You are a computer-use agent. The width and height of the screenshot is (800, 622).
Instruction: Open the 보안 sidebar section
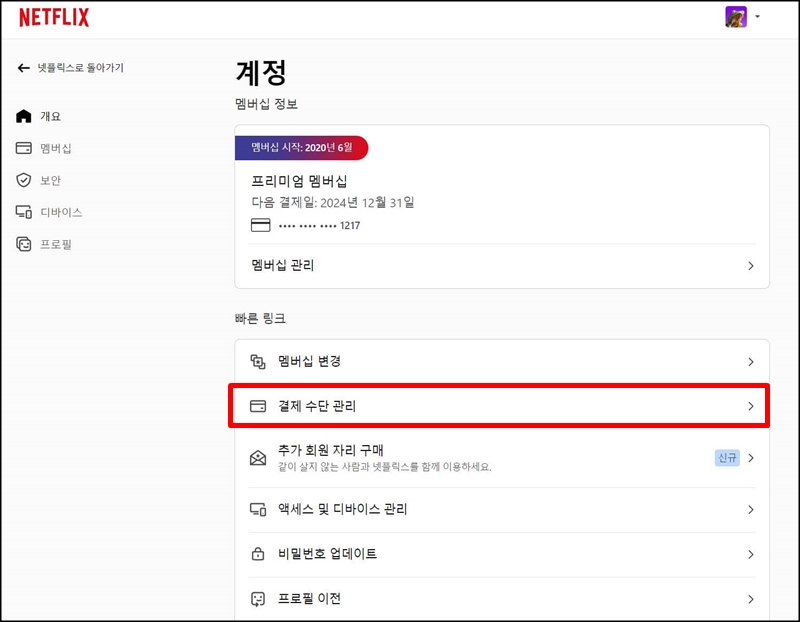[51, 181]
